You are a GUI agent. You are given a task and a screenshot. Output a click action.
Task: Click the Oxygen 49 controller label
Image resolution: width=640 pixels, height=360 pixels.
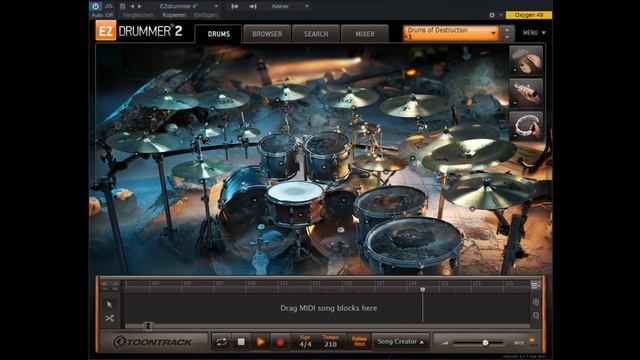[x=529, y=15]
